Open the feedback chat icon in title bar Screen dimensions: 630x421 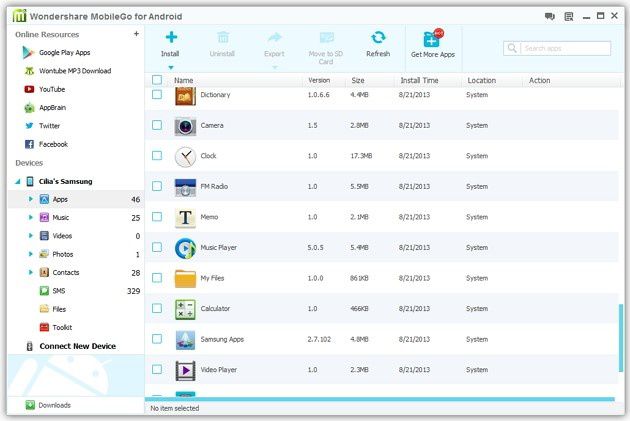pos(550,16)
